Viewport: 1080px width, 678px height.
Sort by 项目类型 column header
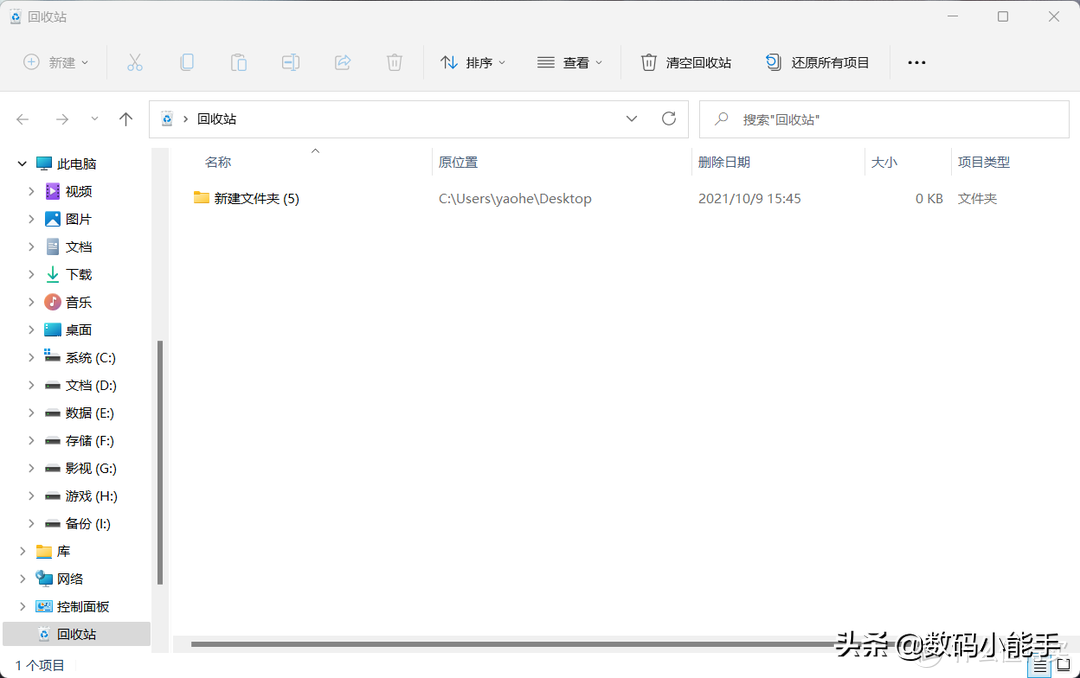tap(984, 162)
